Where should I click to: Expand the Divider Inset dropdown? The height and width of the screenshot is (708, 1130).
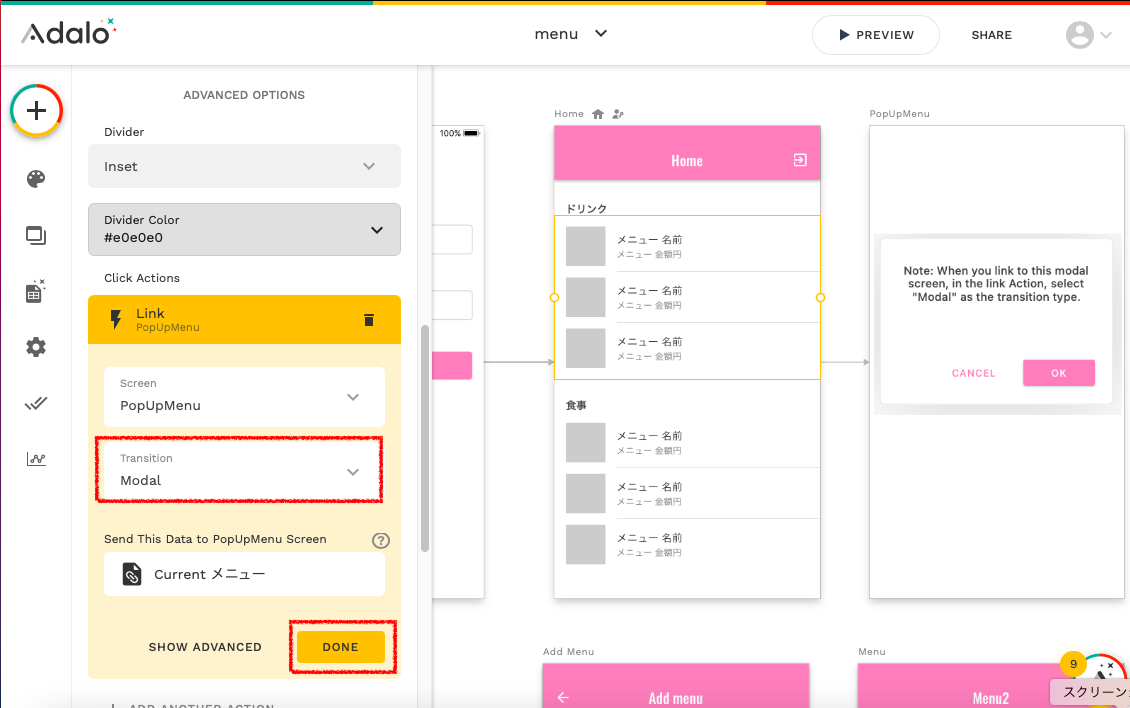pyautogui.click(x=244, y=166)
